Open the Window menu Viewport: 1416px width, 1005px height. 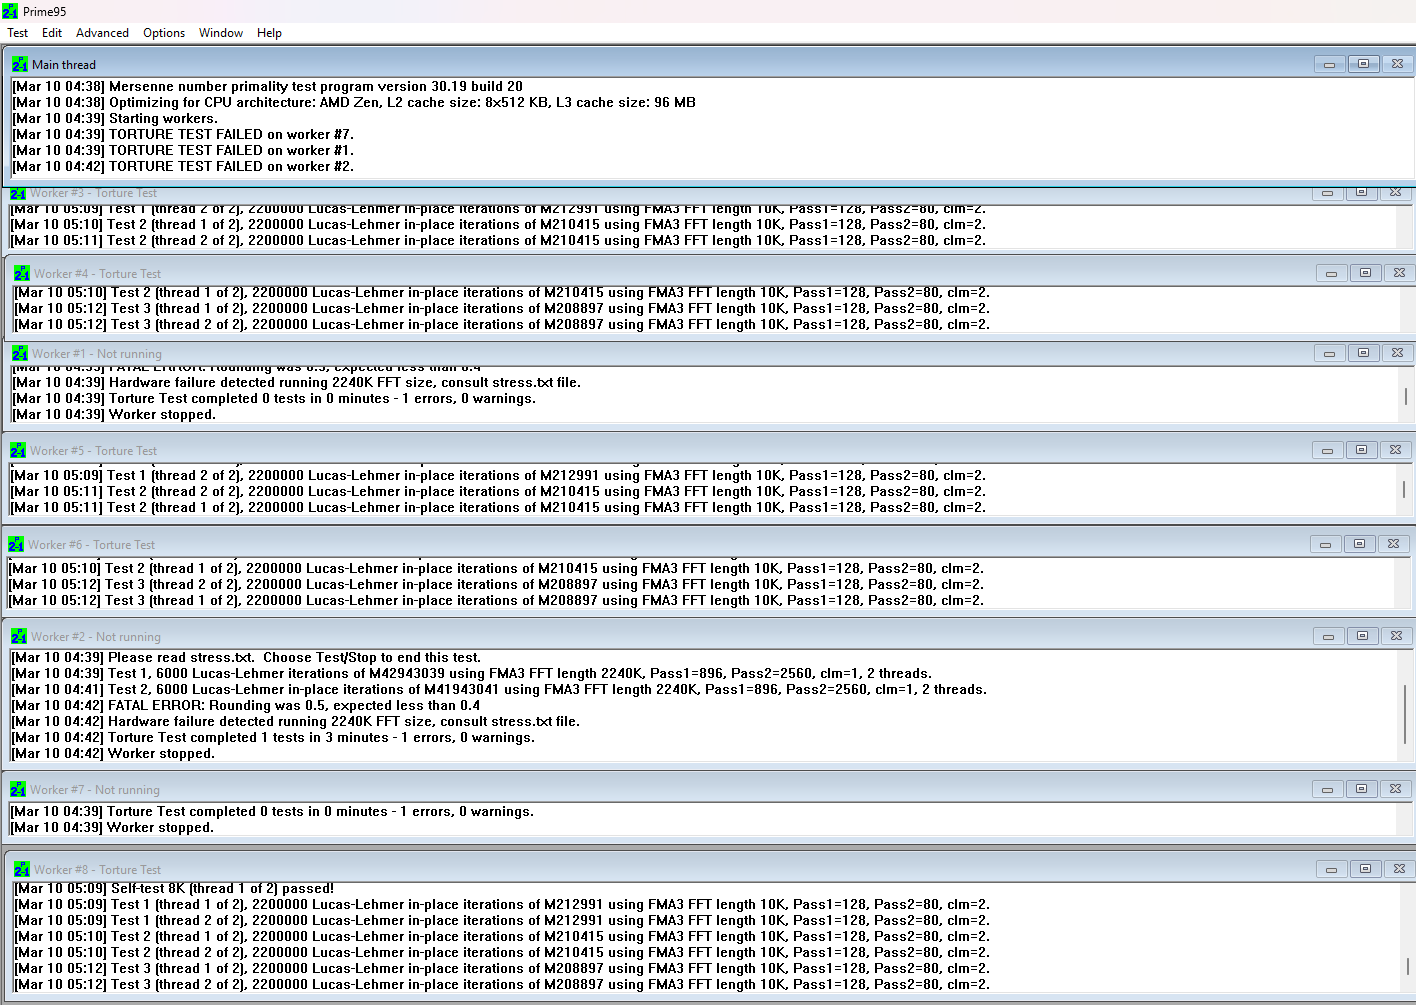tap(221, 33)
